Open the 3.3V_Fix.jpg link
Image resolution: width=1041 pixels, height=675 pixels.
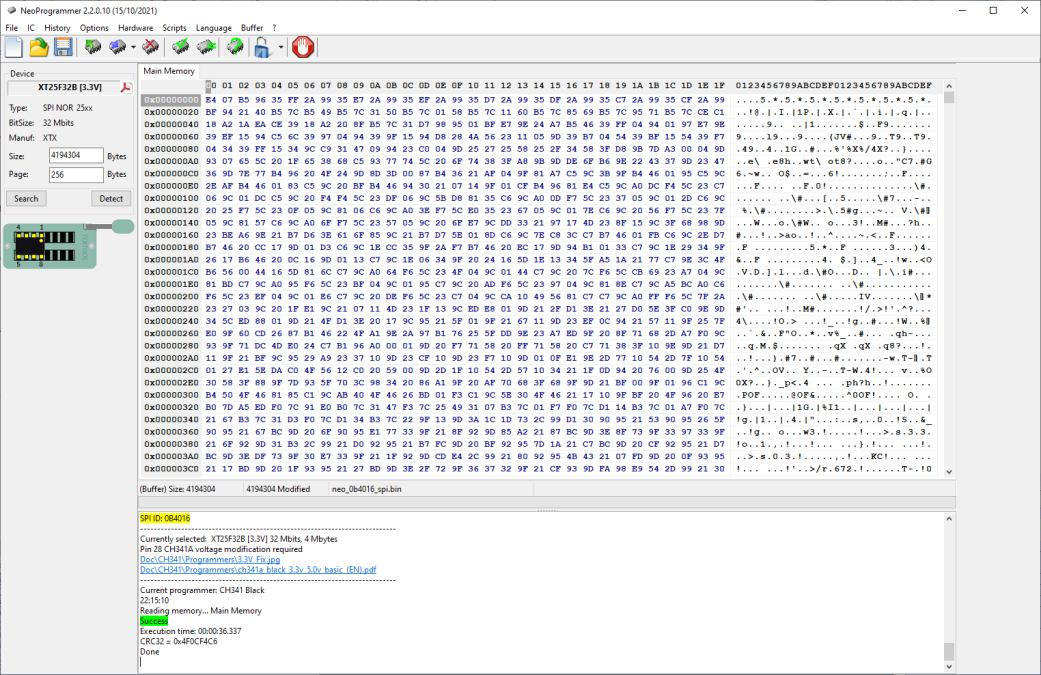tap(210, 560)
